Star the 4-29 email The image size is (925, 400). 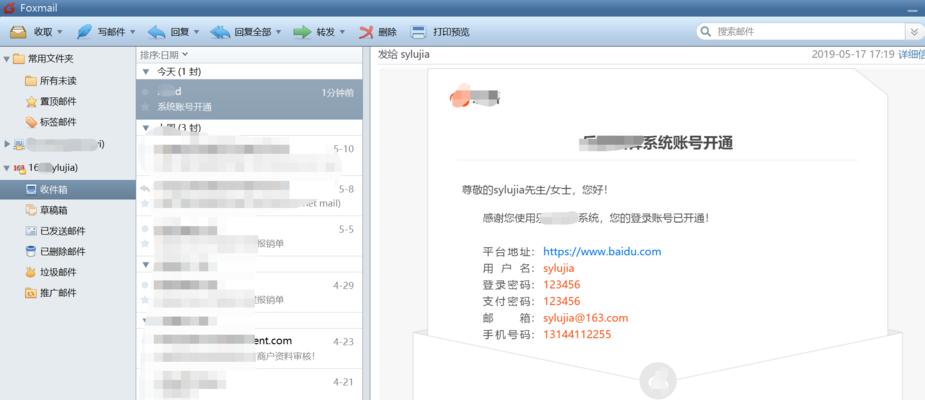(145, 300)
